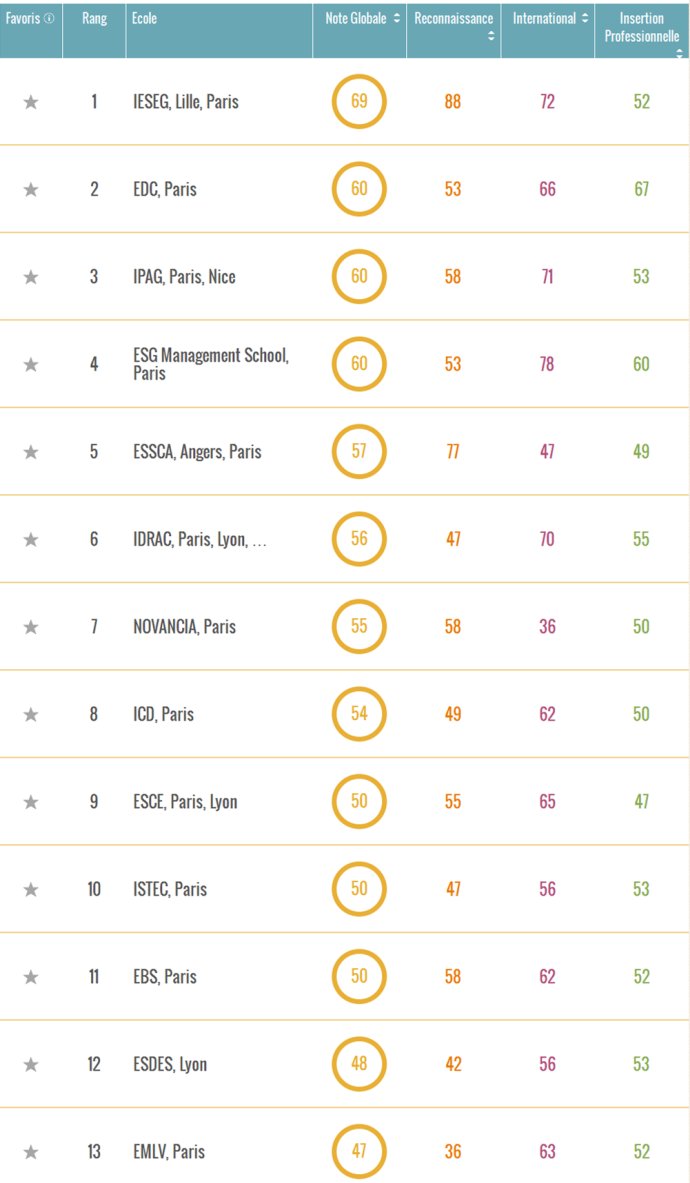Star the ESSCA, Angers, Paris row
Image resolution: width=690 pixels, height=1183 pixels.
coord(31,452)
